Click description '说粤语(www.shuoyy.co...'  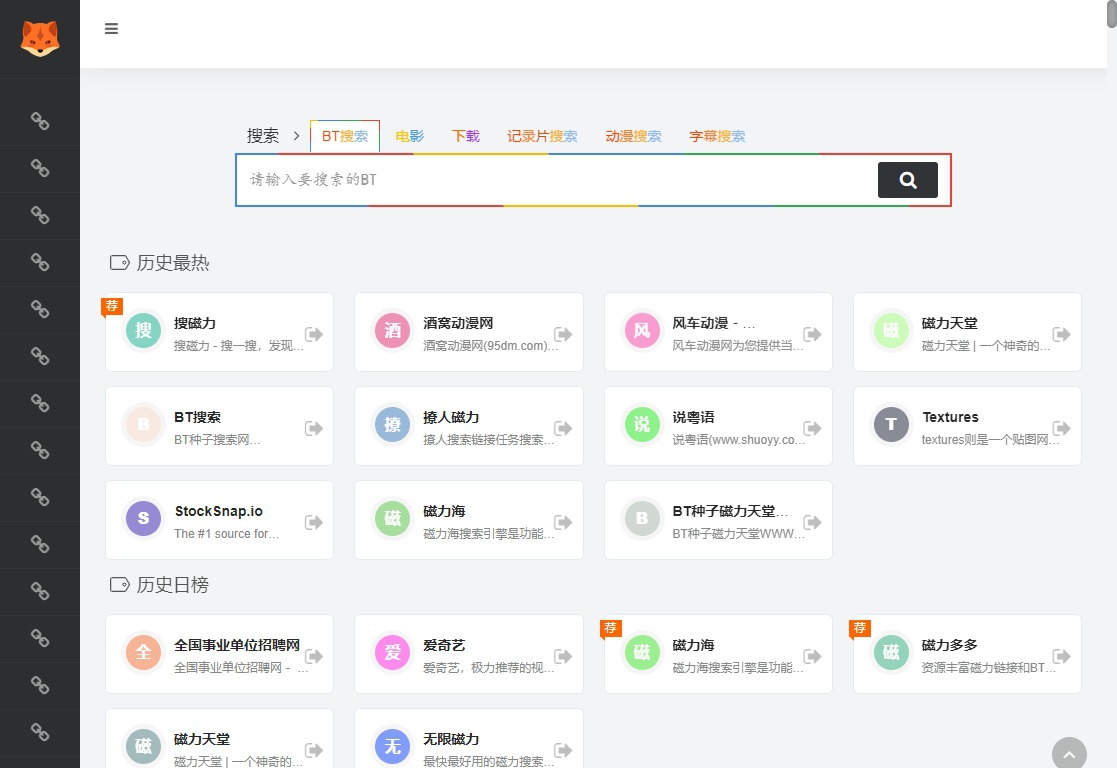coord(739,440)
